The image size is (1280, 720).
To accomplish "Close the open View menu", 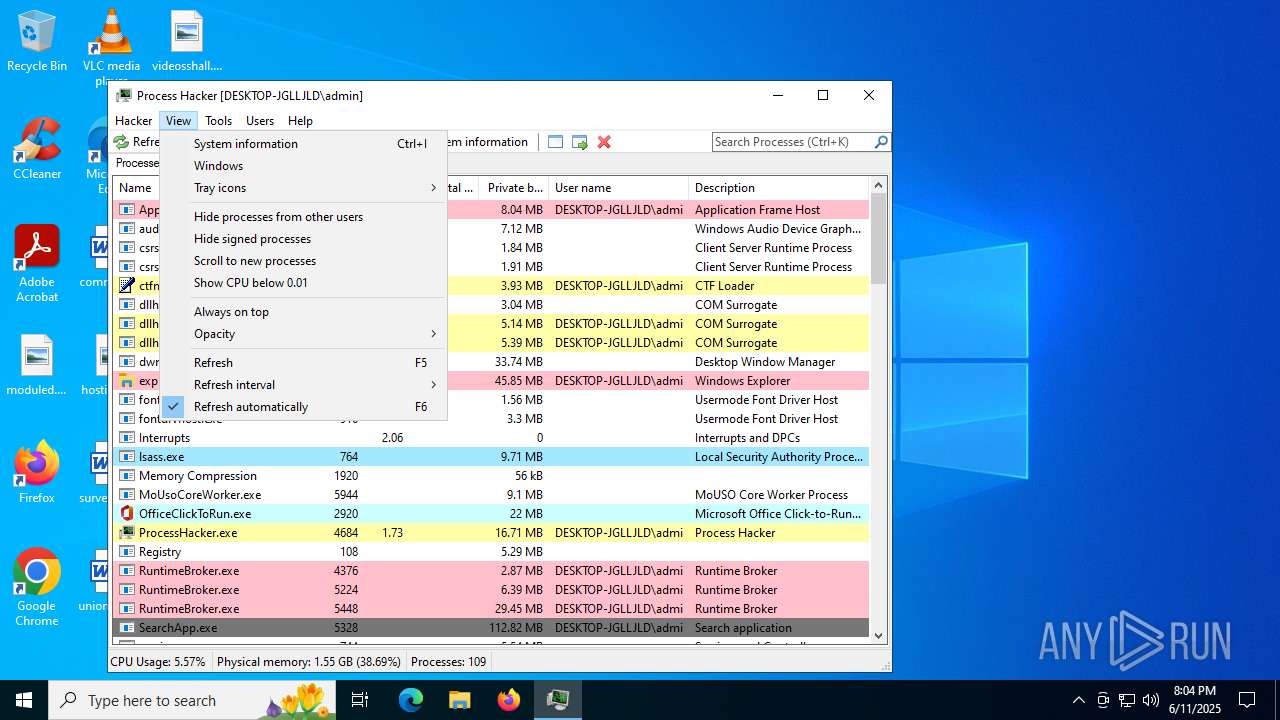I will pyautogui.click(x=178, y=121).
